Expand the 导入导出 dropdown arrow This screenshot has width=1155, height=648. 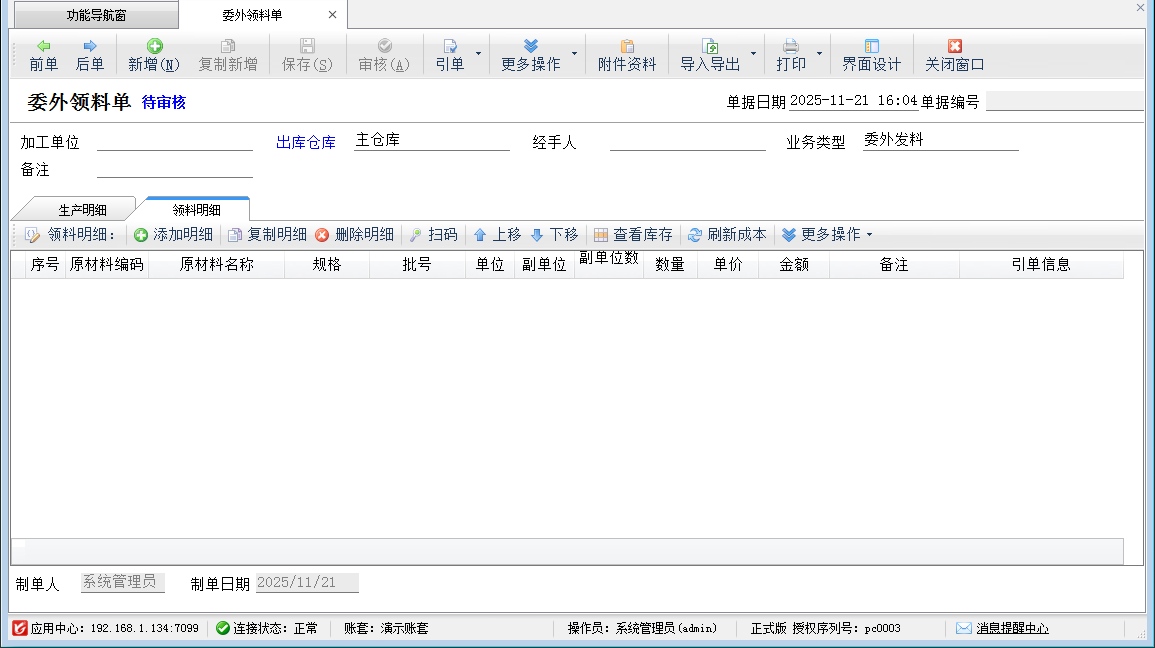(x=753, y=53)
